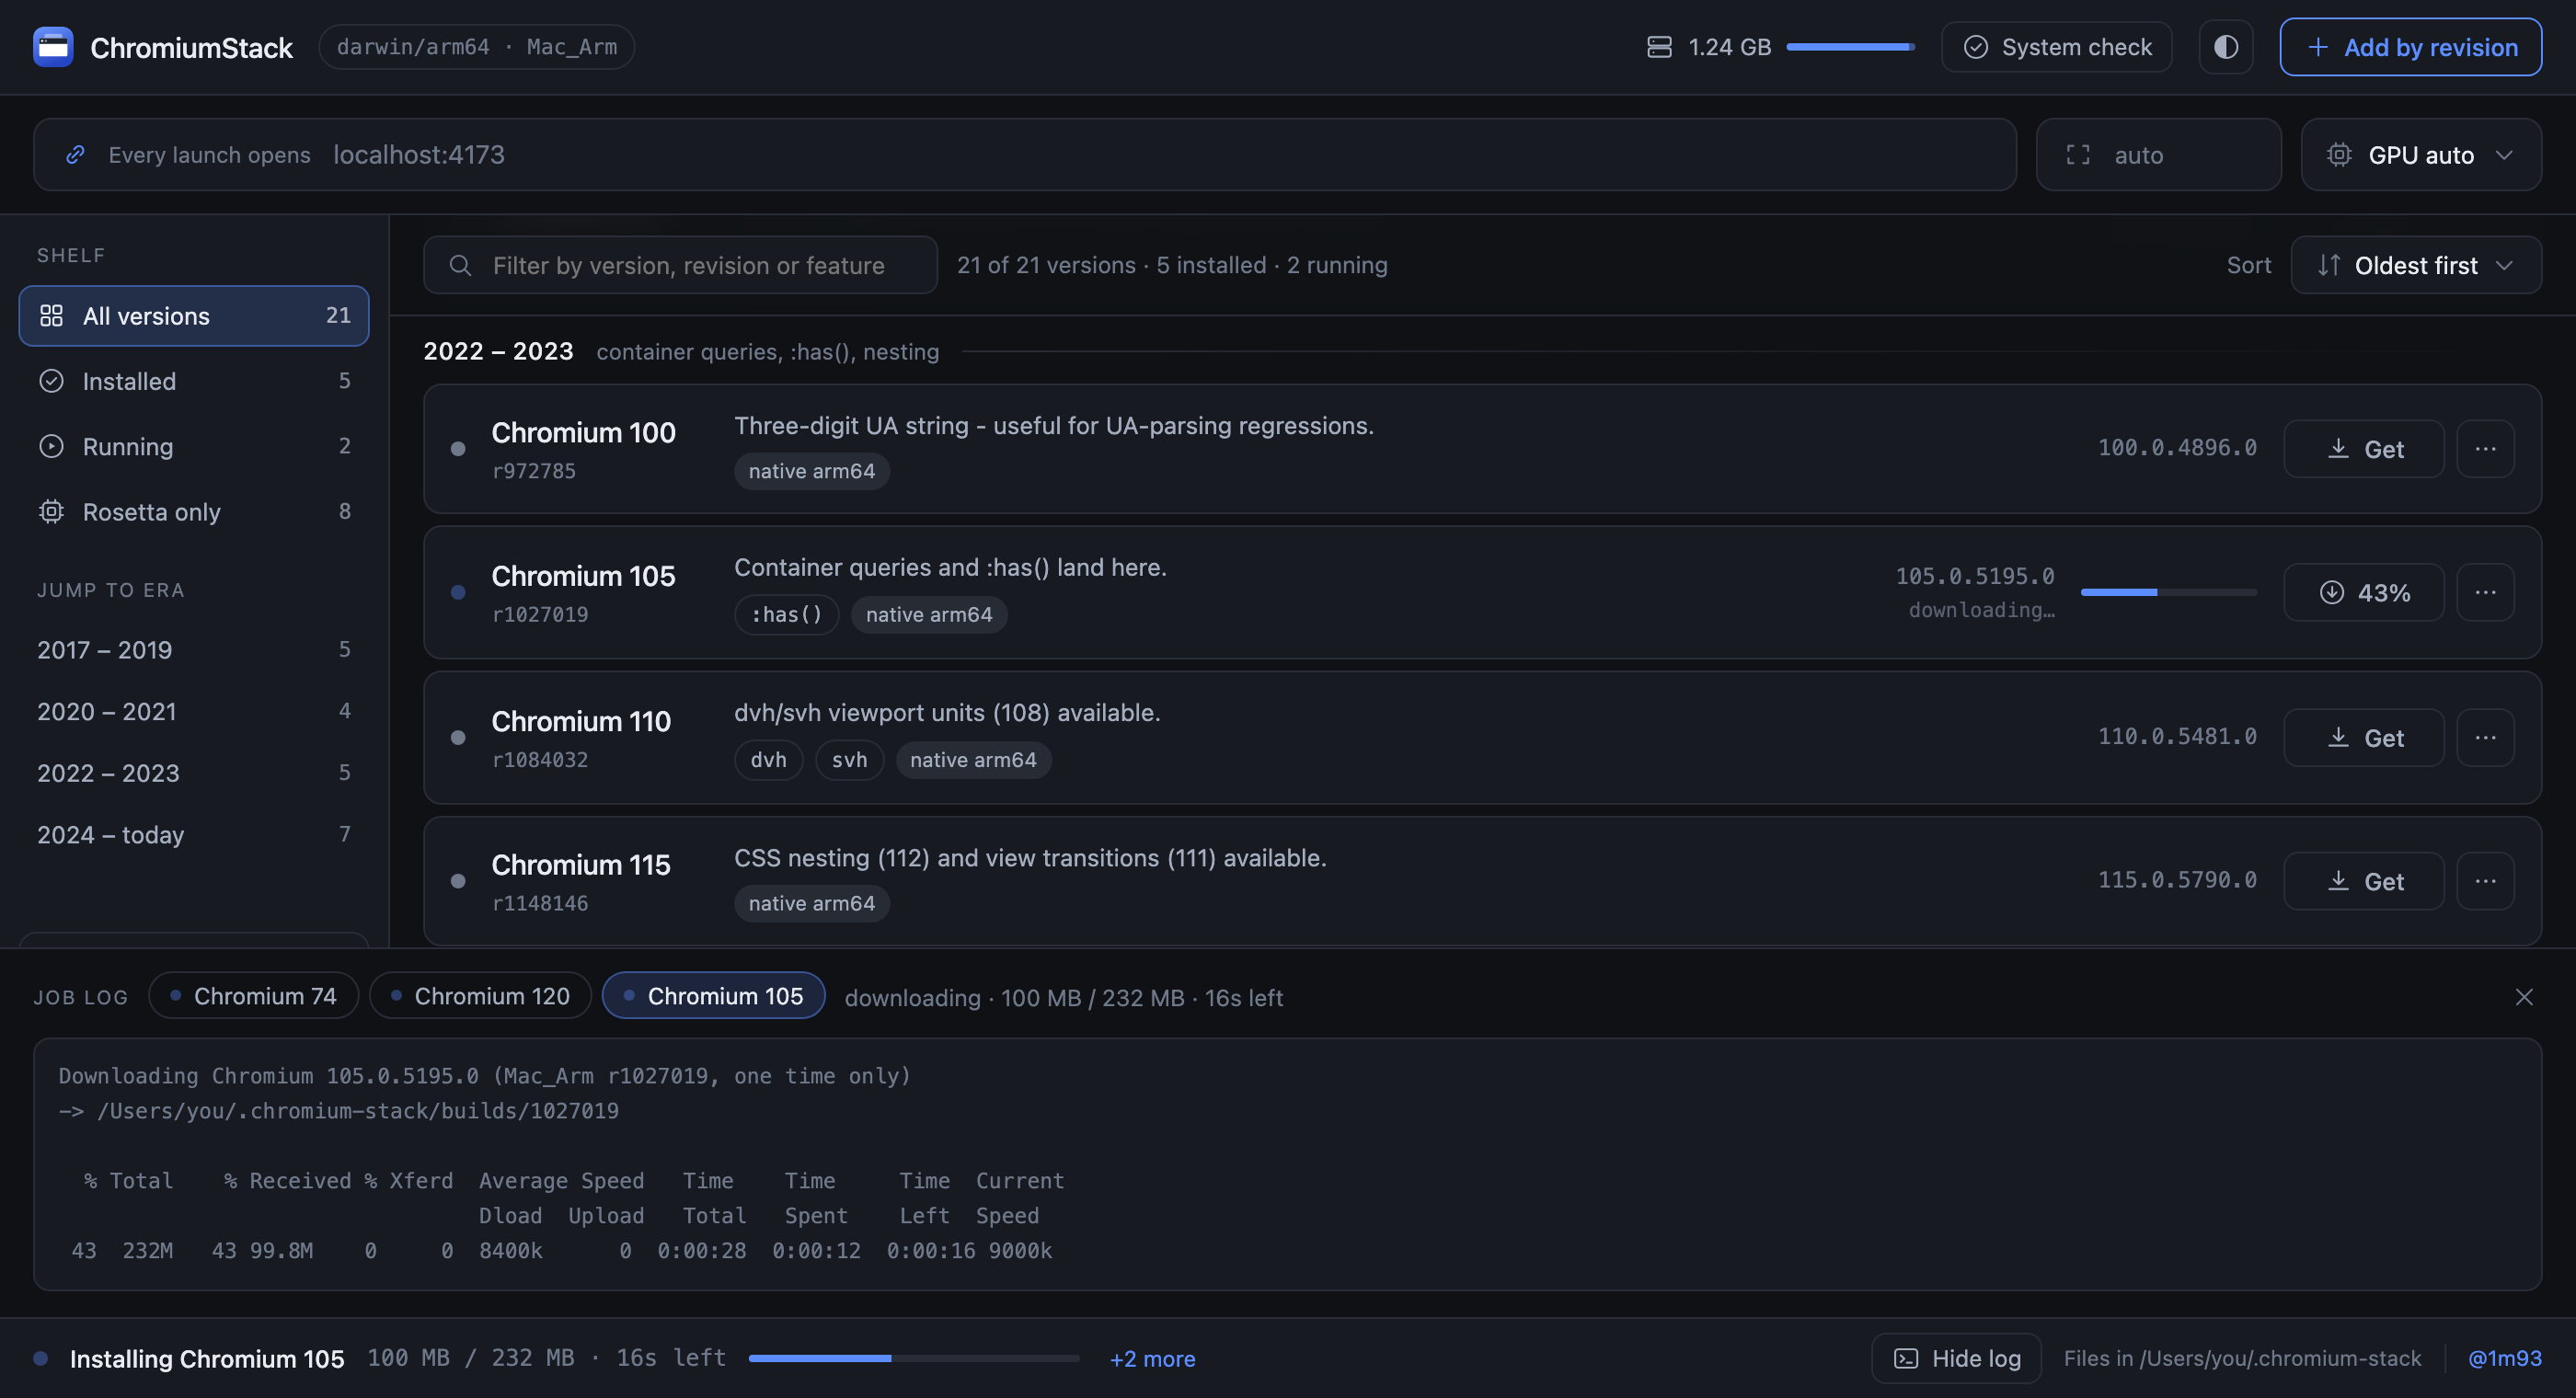Open the Oldest first sort dropdown
Screen dimensions: 2576x1398
pyautogui.click(x=2416, y=265)
